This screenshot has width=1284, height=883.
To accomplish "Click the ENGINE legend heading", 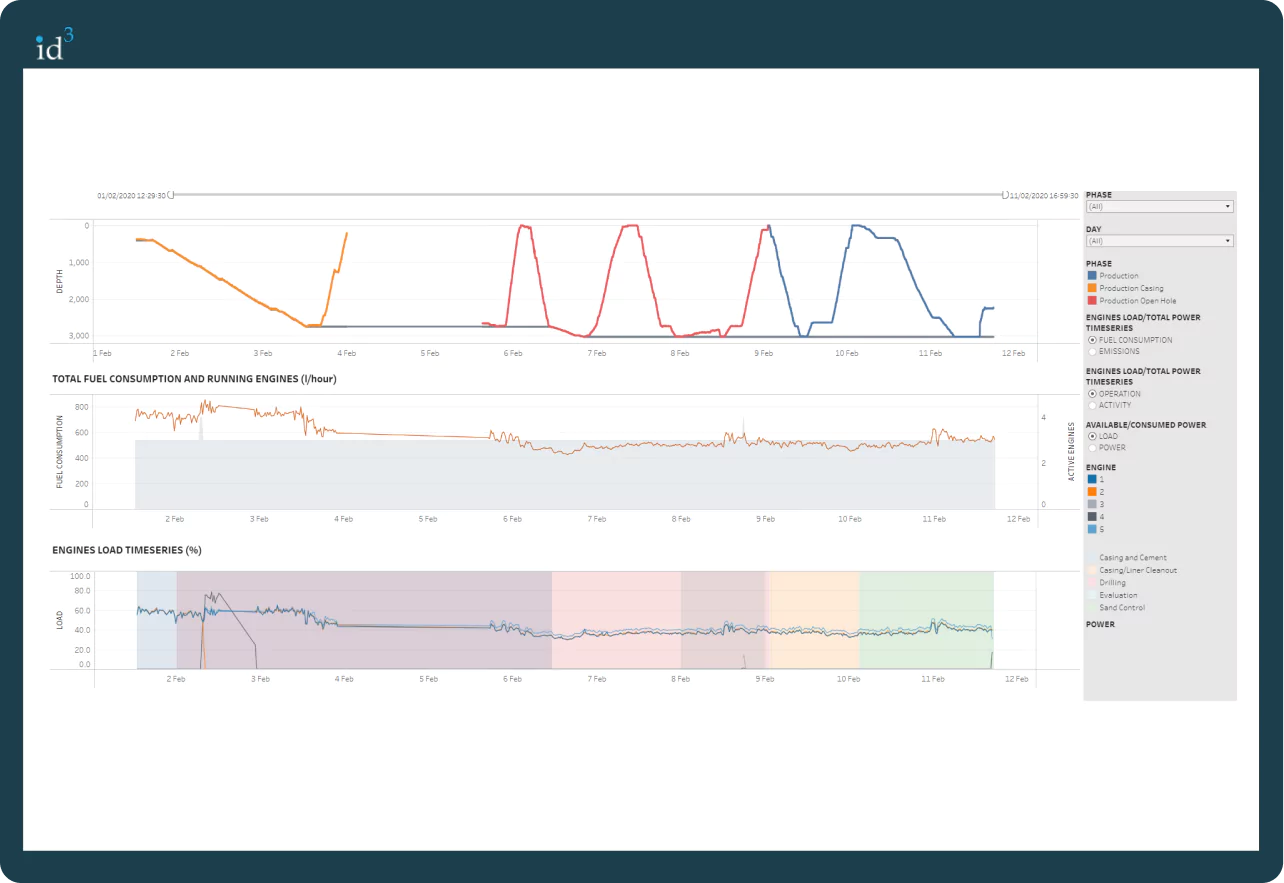I will (x=1101, y=467).
